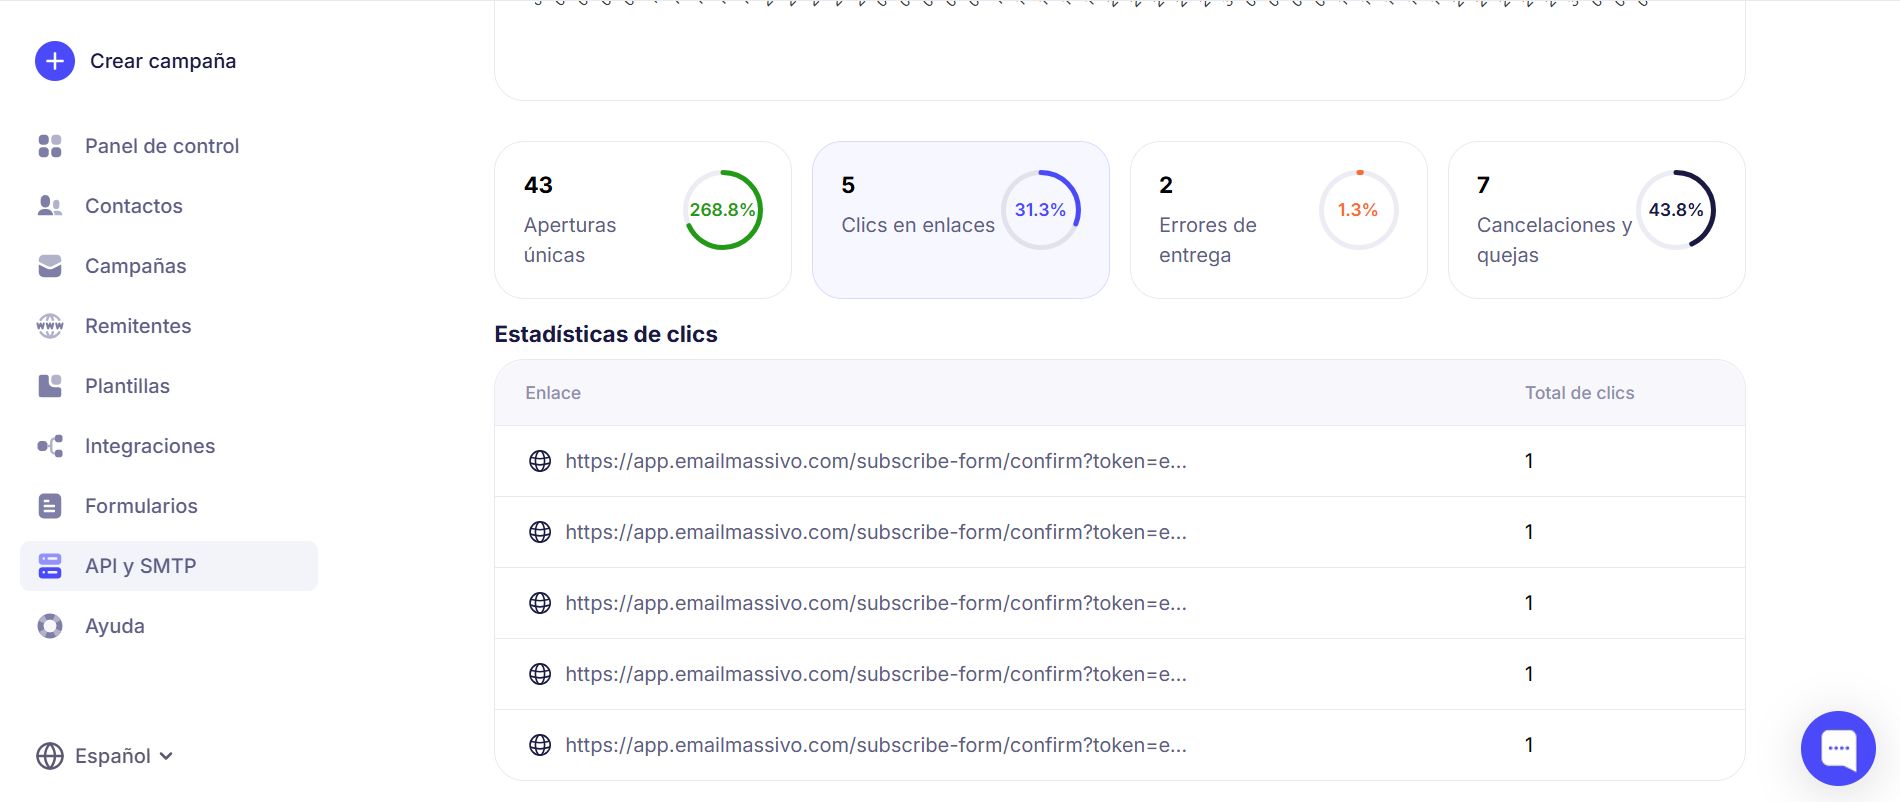1900x802 pixels.
Task: Click the Total de clics column header
Action: pos(1579,393)
